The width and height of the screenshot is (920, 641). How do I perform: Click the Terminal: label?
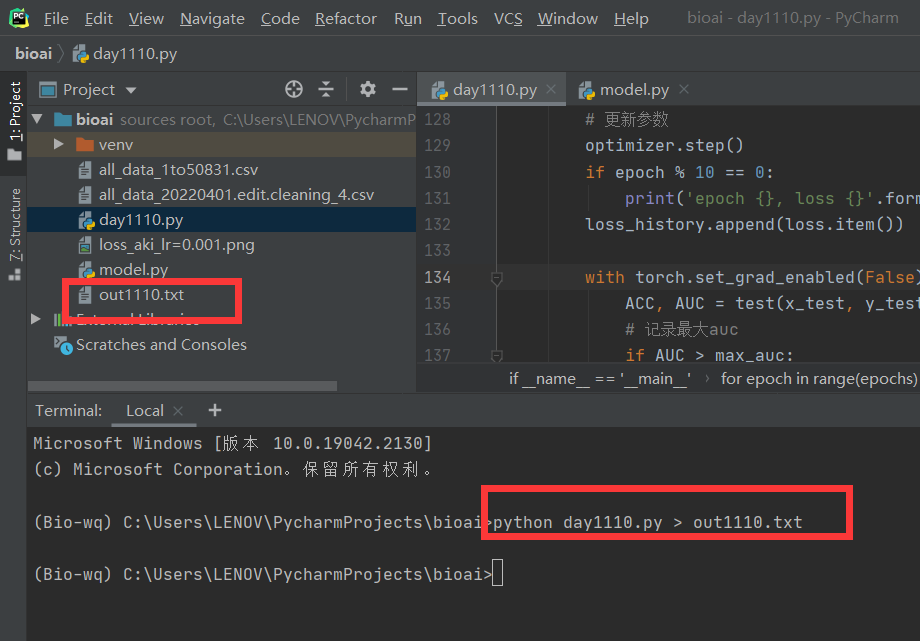click(69, 411)
